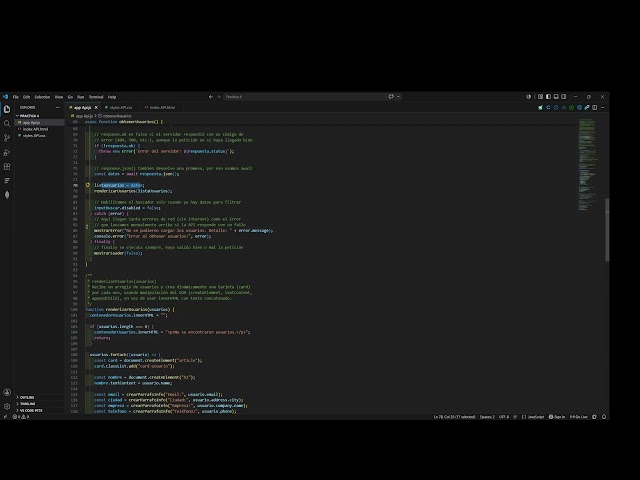Open the Go menu
This screenshot has height=480, width=640.
tap(70, 97)
